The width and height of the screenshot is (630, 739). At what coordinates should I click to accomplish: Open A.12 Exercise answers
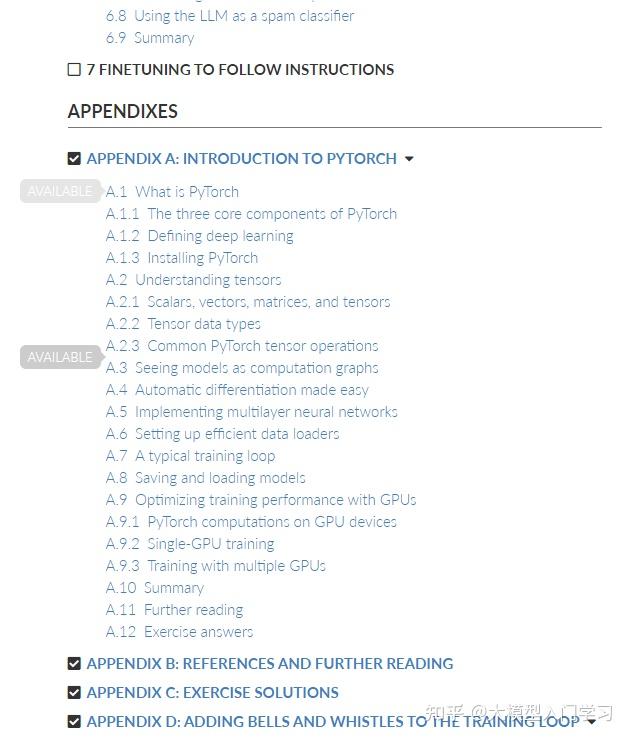coord(179,632)
